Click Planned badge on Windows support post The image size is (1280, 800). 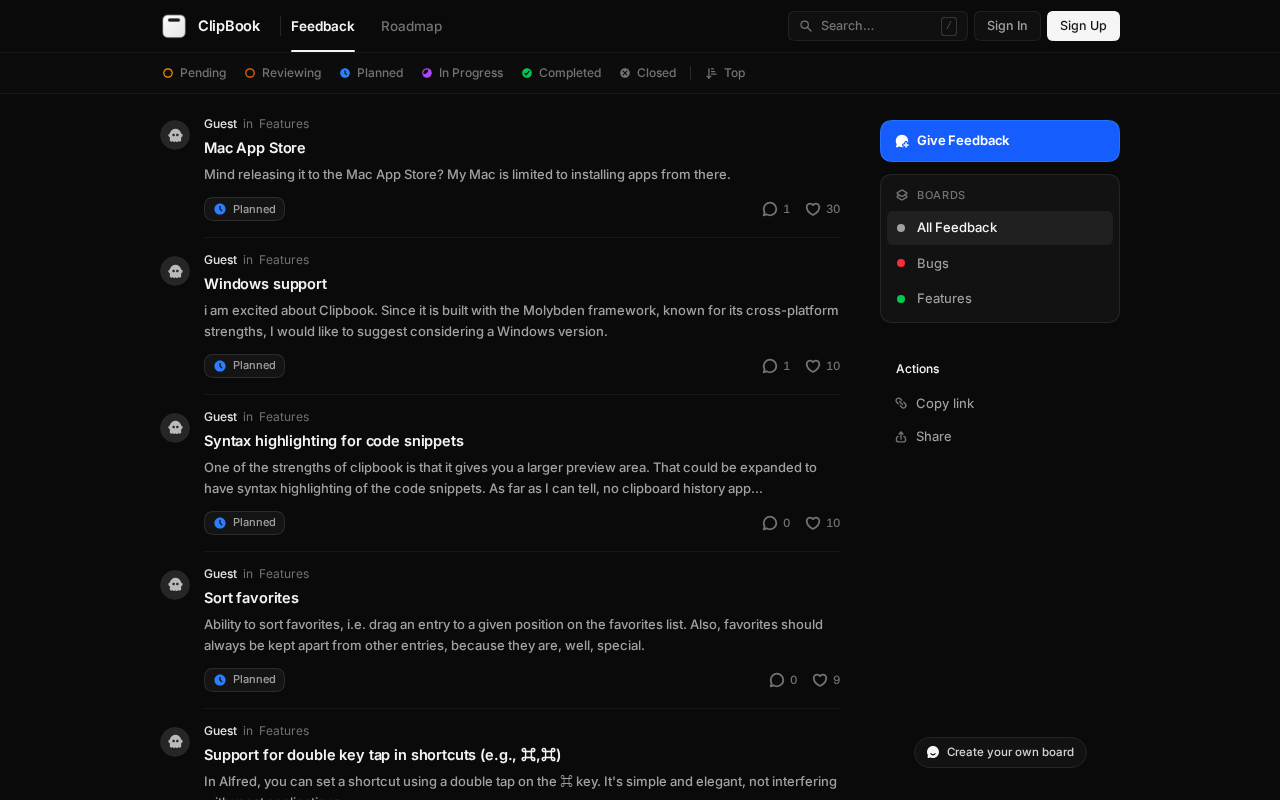click(x=244, y=366)
